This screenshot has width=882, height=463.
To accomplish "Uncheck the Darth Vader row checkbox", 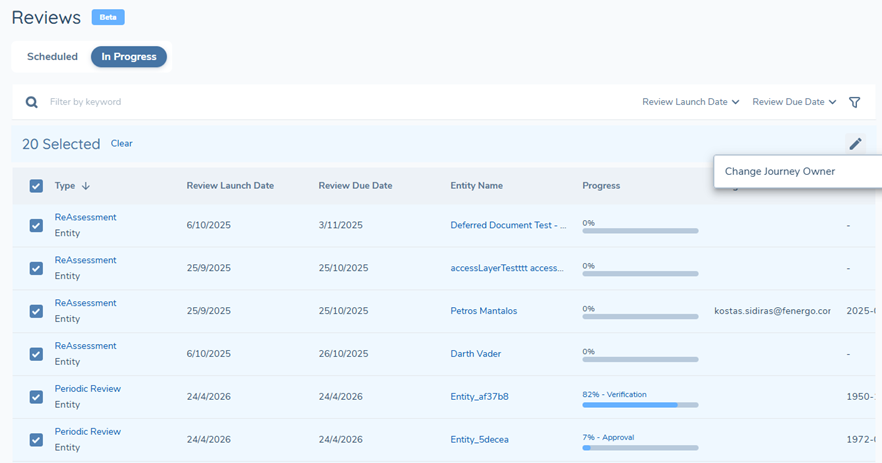I will [x=36, y=354].
